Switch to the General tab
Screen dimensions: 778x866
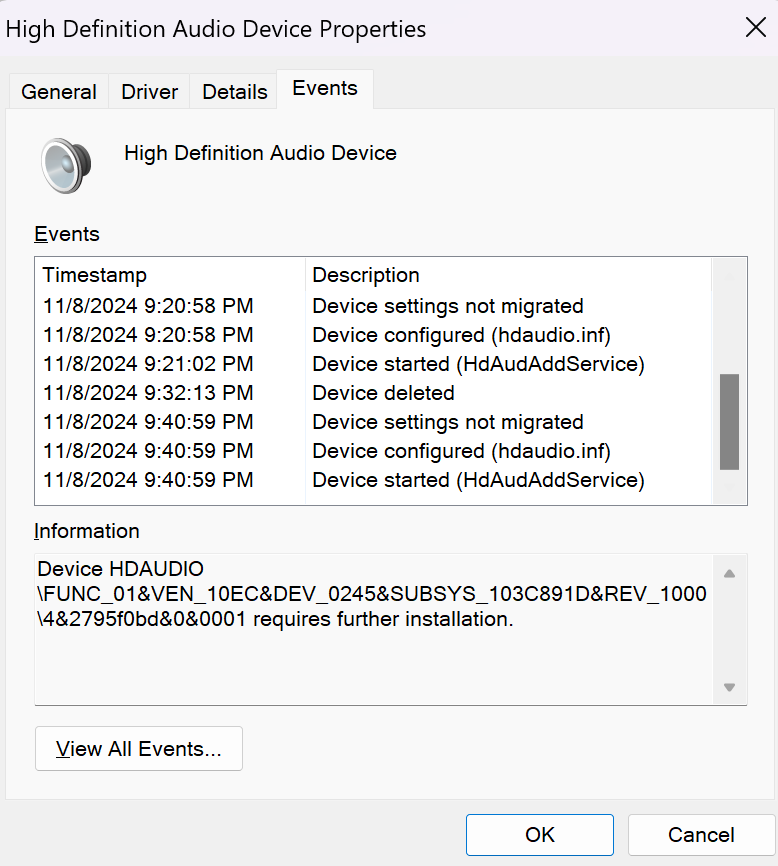tap(58, 91)
